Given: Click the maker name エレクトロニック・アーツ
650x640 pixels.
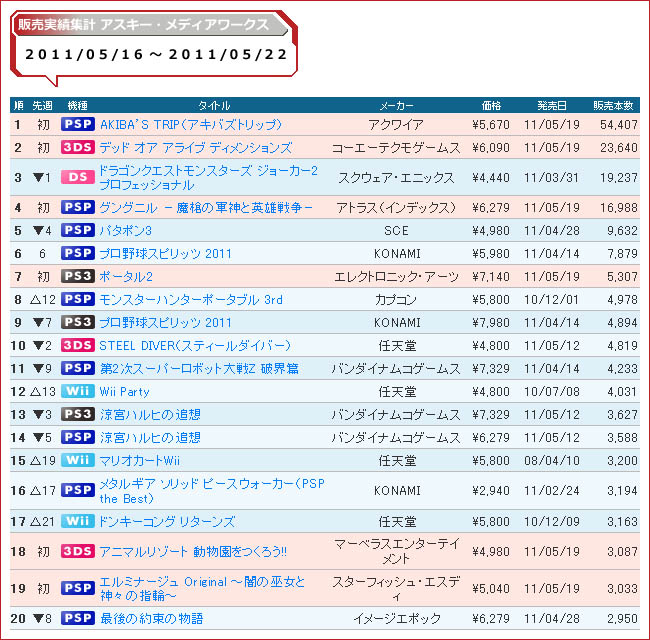Looking at the screenshot, I should pos(396,276).
